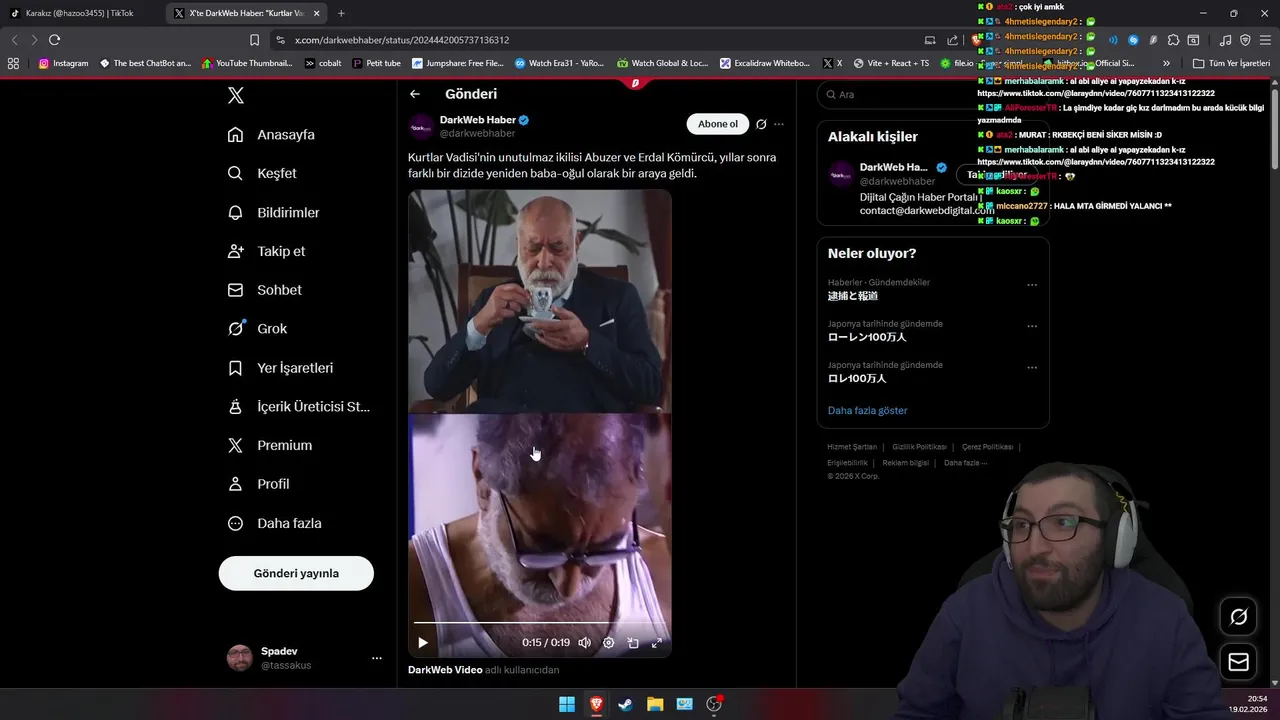Click DarkWeb Haber avatar on the post
The width and height of the screenshot is (1280, 720).
pos(421,127)
